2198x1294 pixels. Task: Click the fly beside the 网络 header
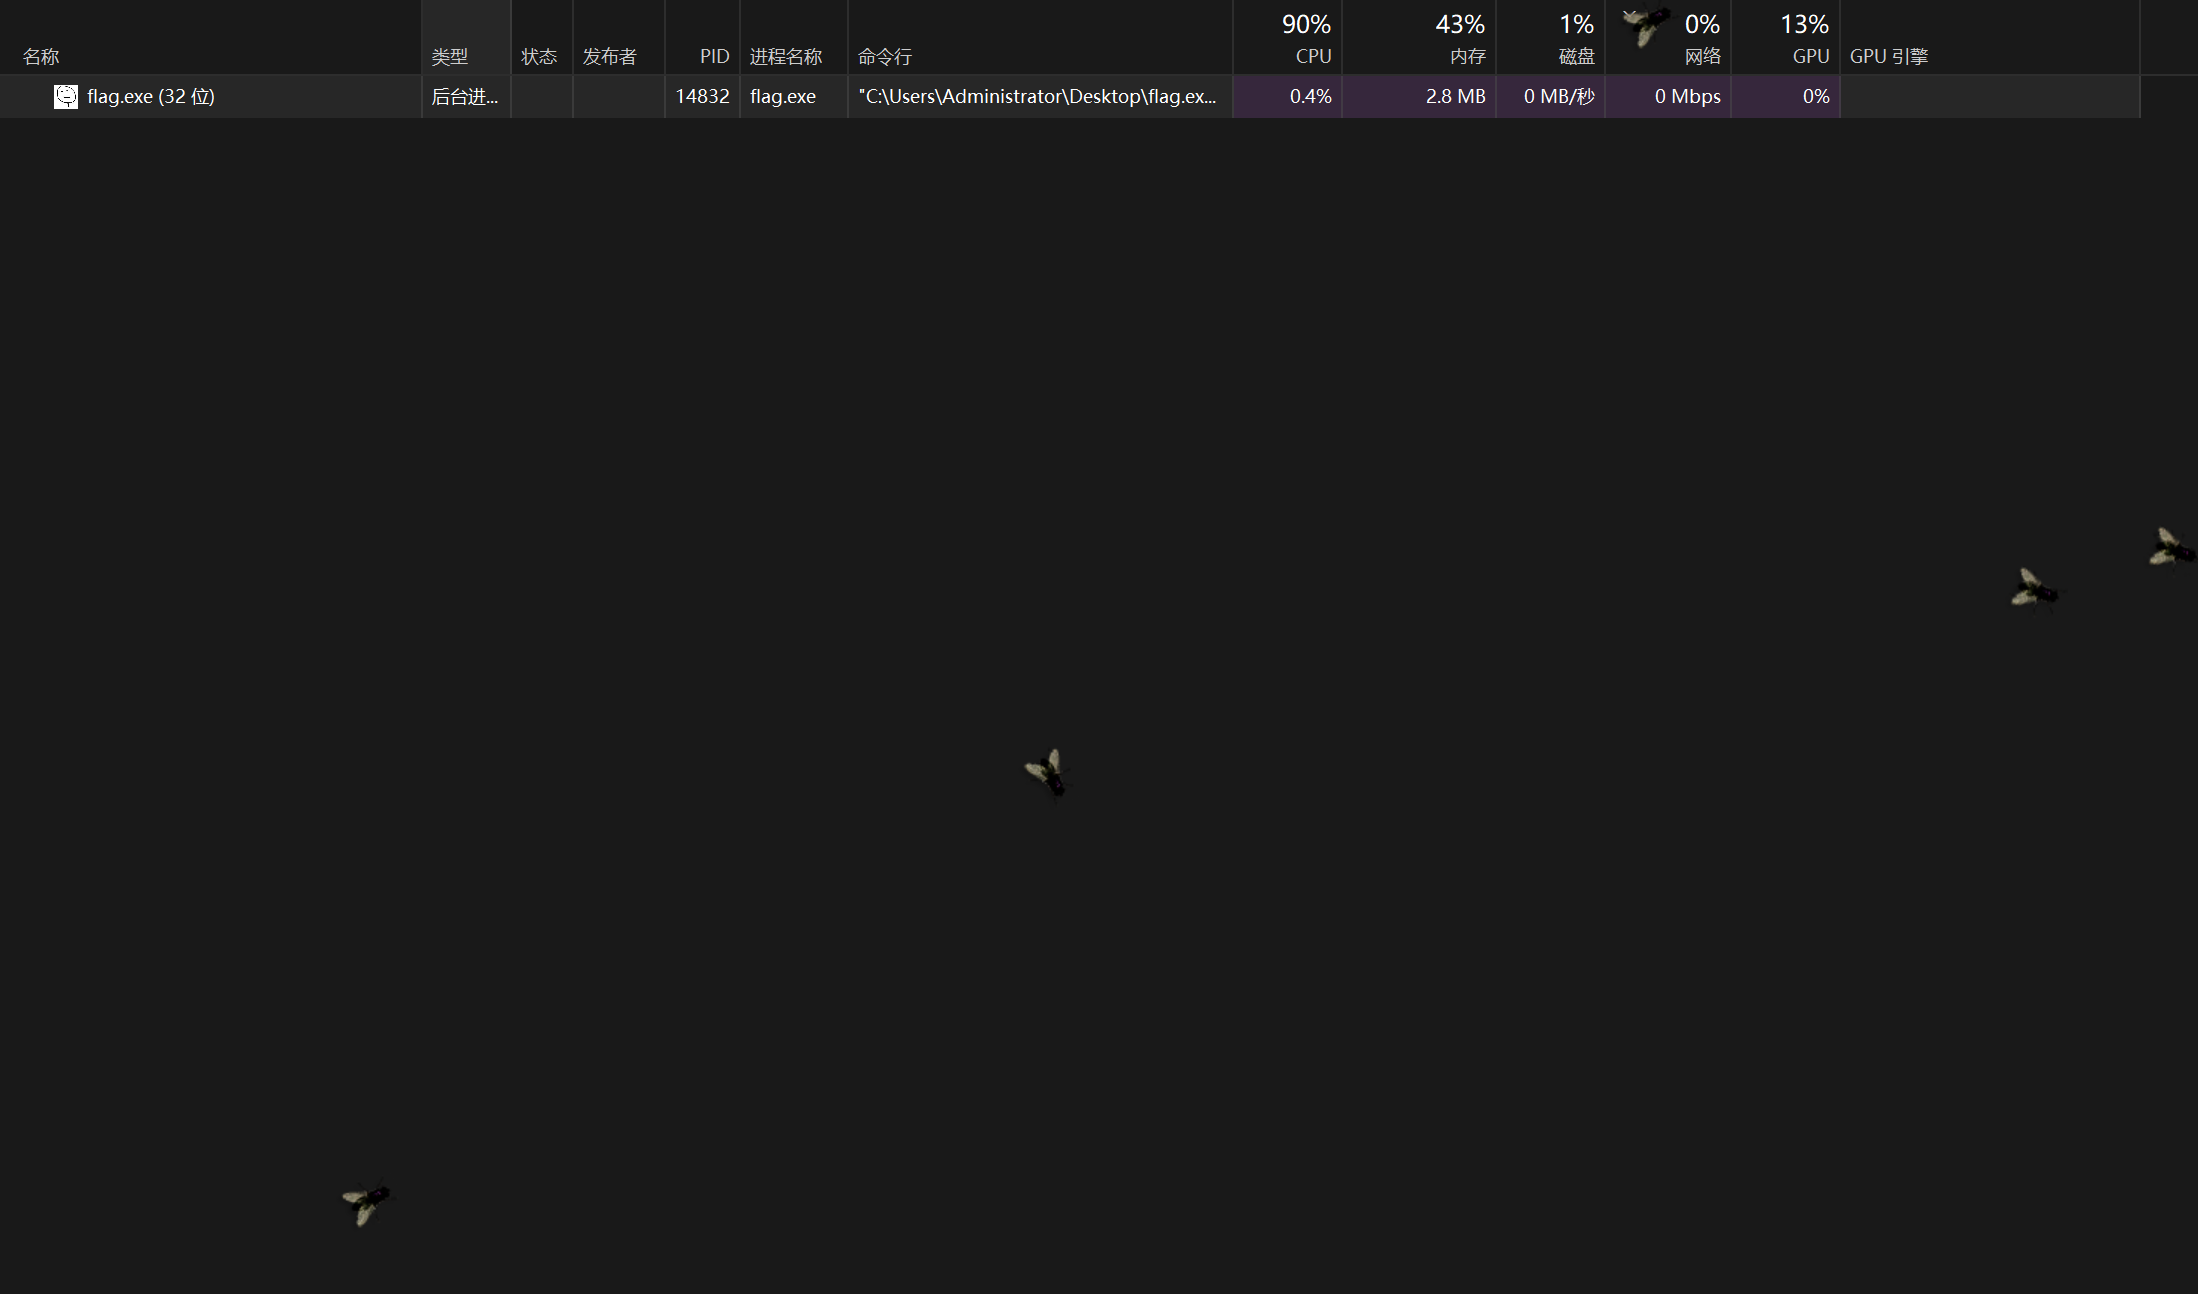[1646, 24]
